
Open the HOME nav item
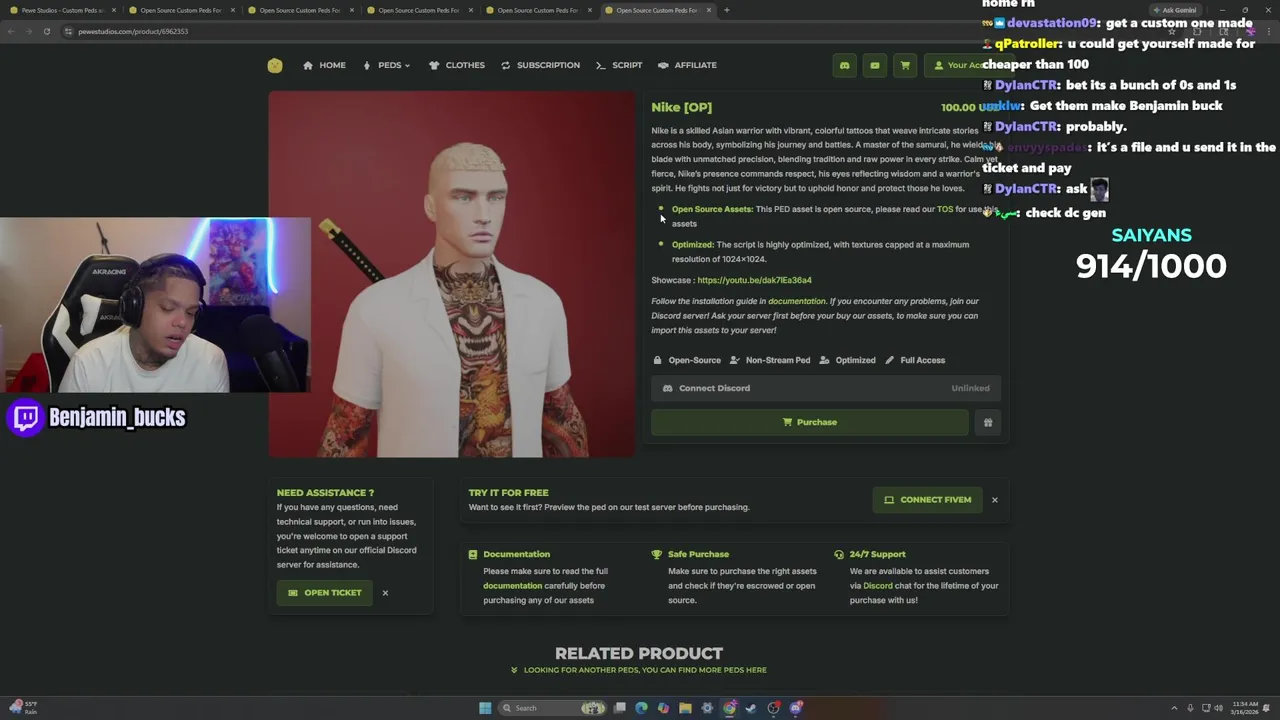[x=324, y=65]
